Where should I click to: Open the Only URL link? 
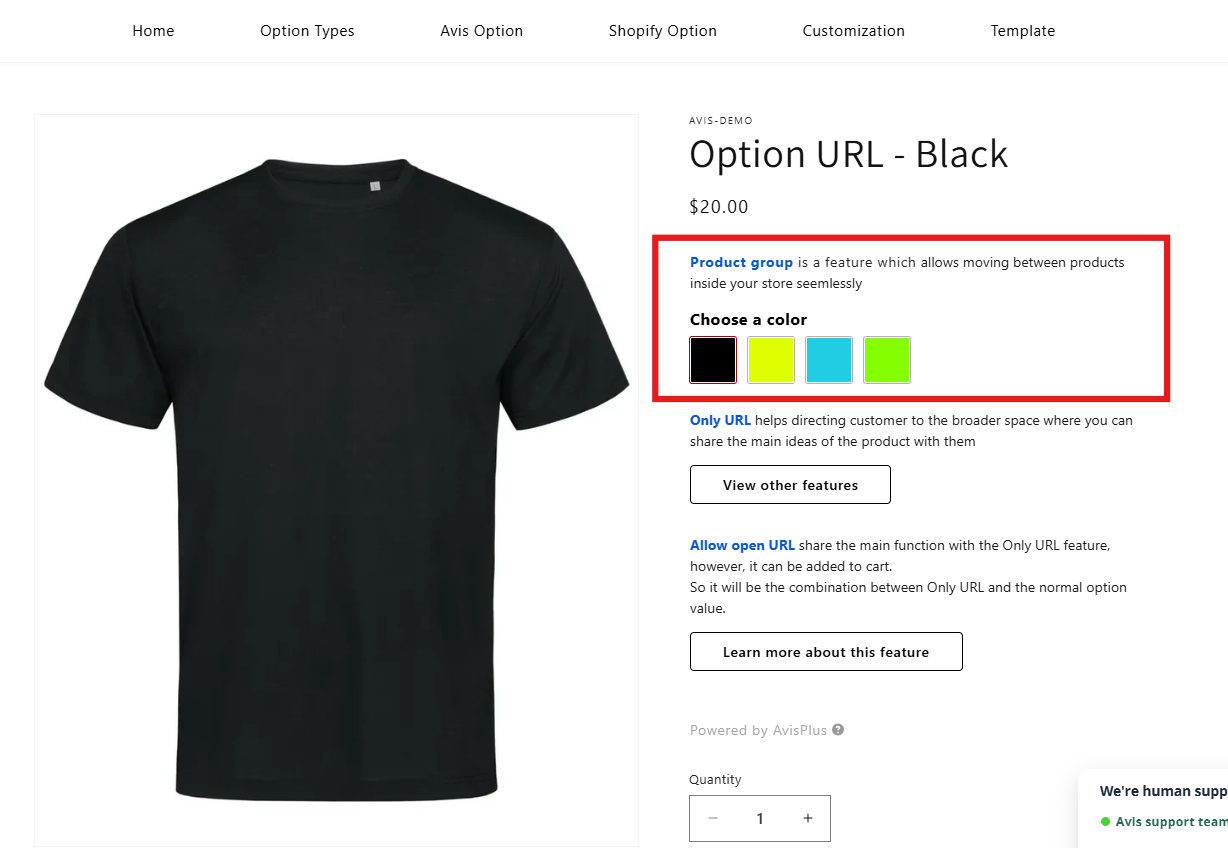pyautogui.click(x=720, y=421)
